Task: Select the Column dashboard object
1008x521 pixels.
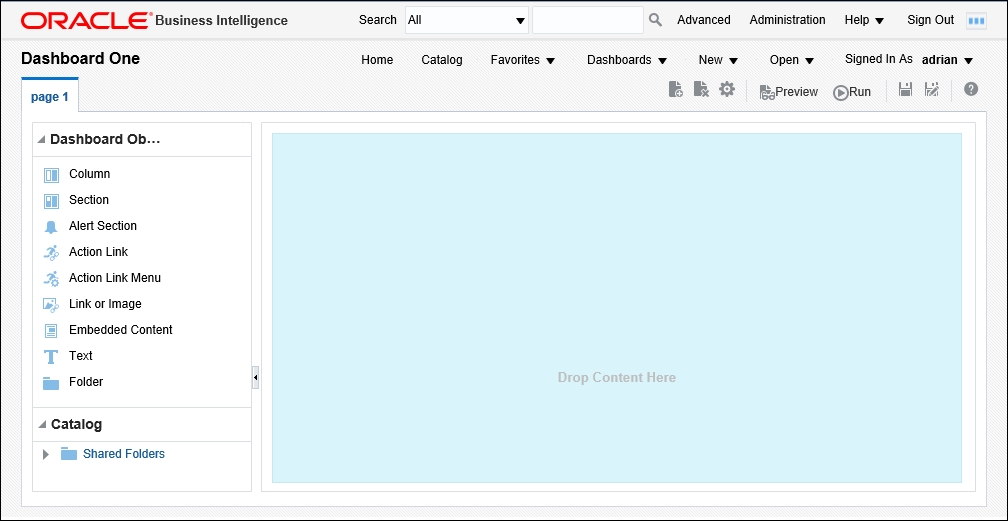Action: 77,174
